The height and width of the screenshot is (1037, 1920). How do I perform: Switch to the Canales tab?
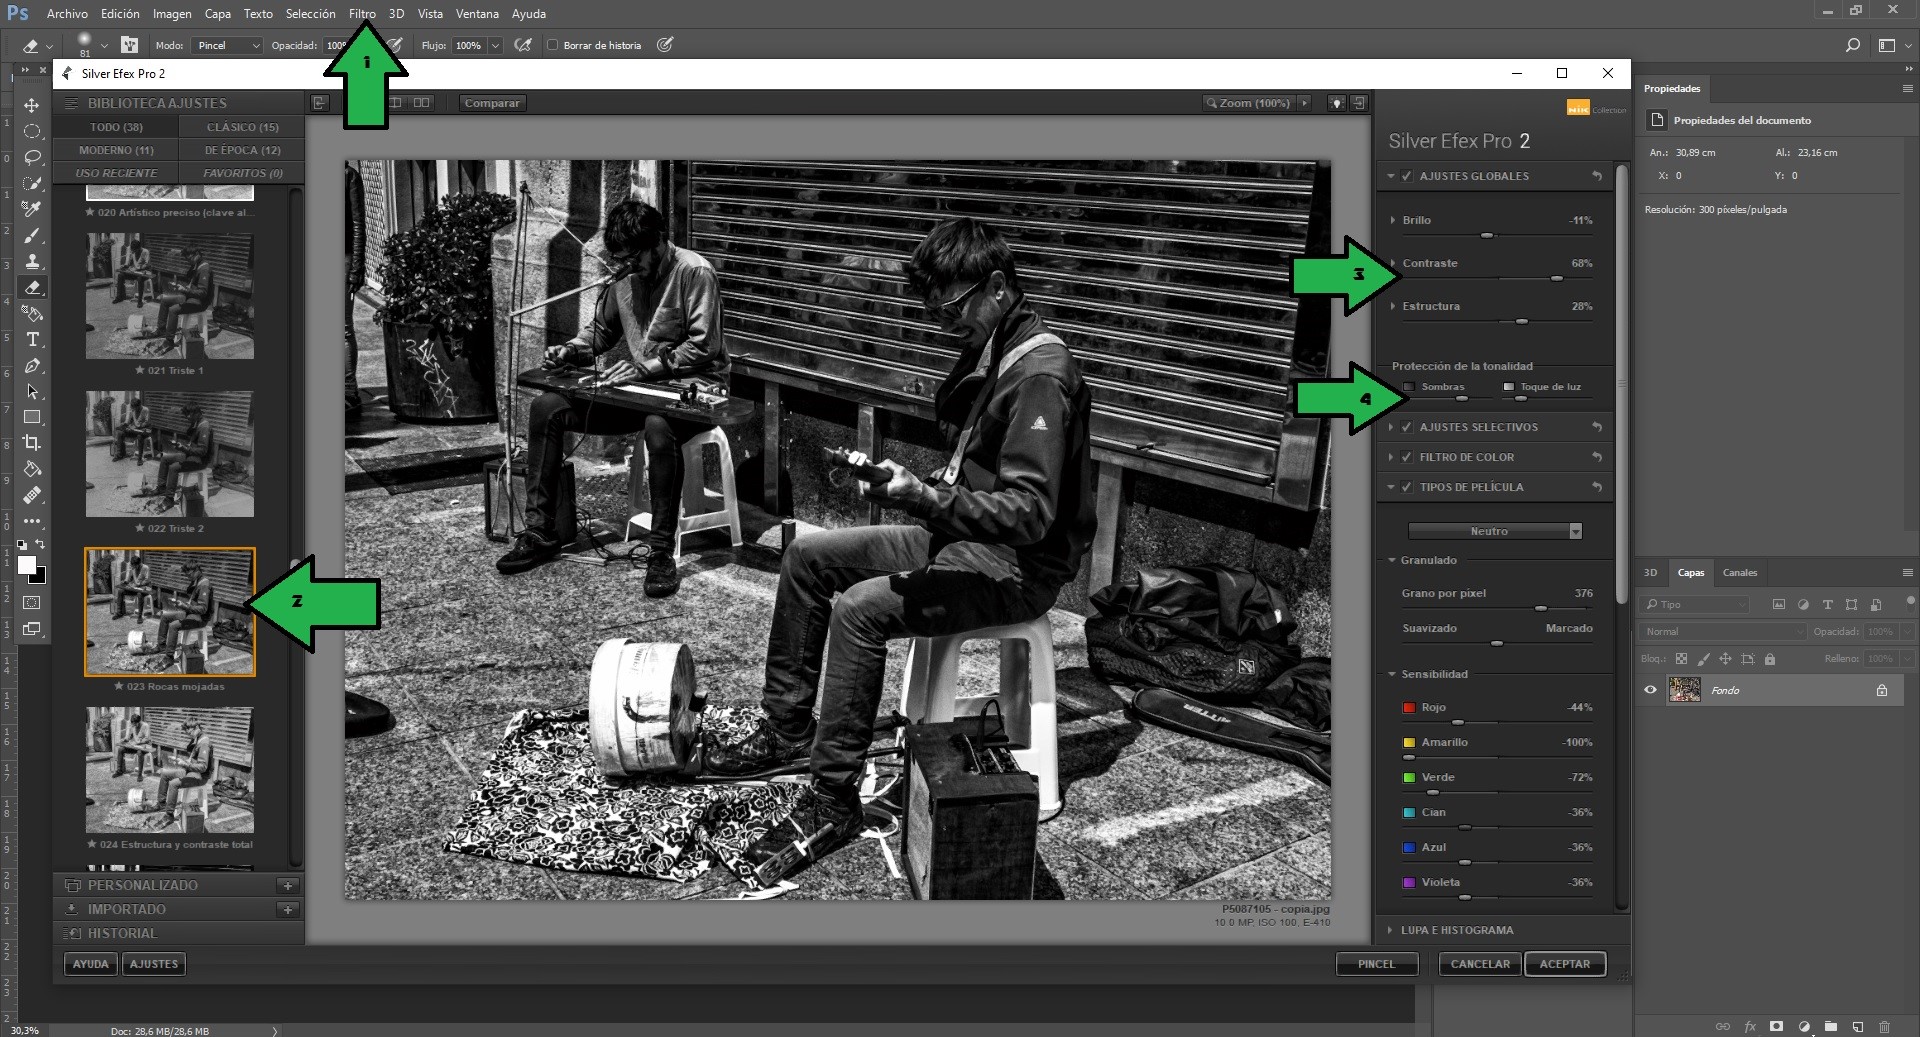1739,573
